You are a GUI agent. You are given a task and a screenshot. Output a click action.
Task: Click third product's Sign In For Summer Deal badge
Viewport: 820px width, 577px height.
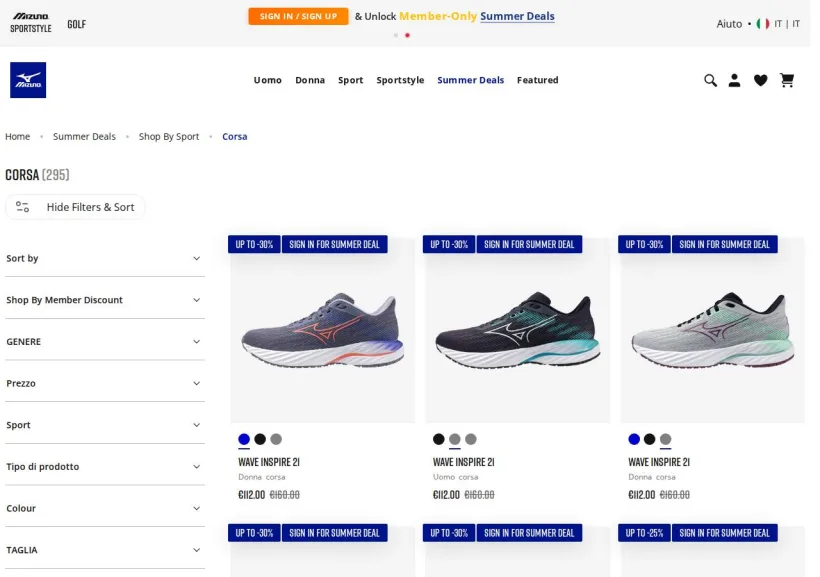[x=725, y=244]
